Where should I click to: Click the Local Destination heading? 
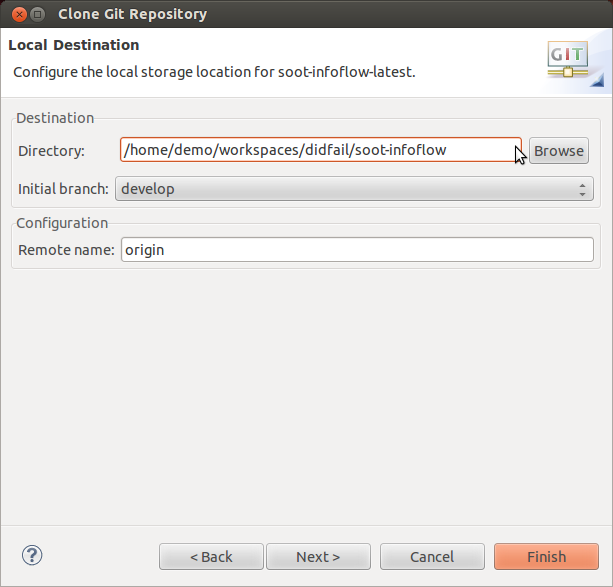(74, 45)
